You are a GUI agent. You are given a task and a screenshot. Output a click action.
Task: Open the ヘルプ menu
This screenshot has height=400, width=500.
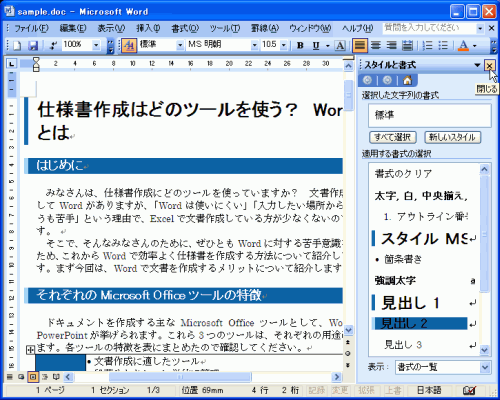pyautogui.click(x=357, y=29)
